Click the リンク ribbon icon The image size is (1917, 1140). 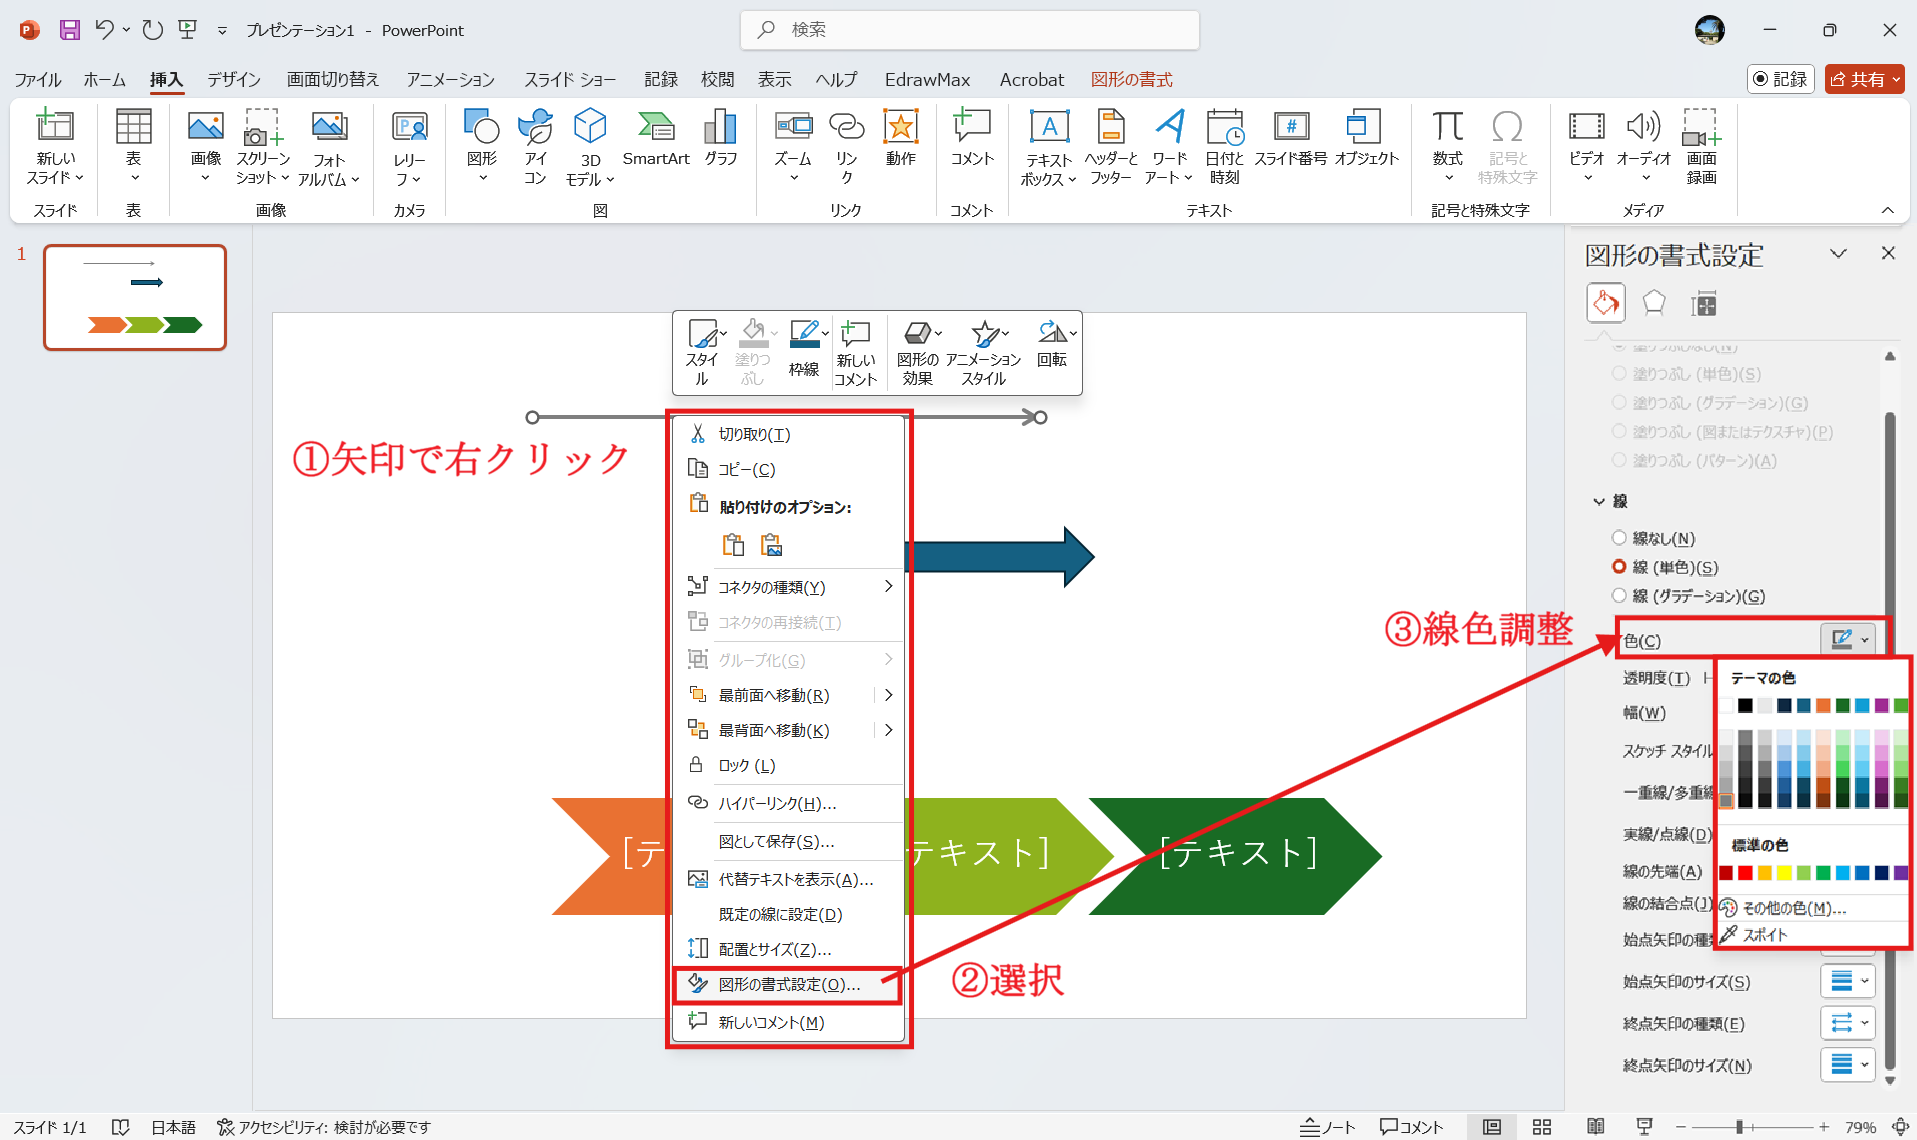pos(847,147)
